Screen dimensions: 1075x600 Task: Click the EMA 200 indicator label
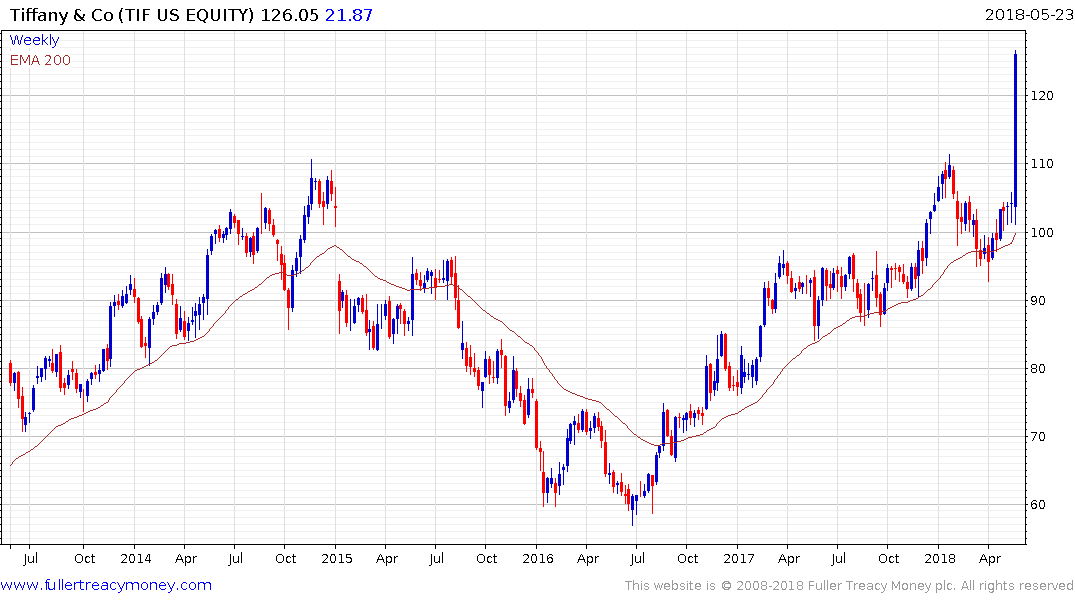pyautogui.click(x=40, y=60)
